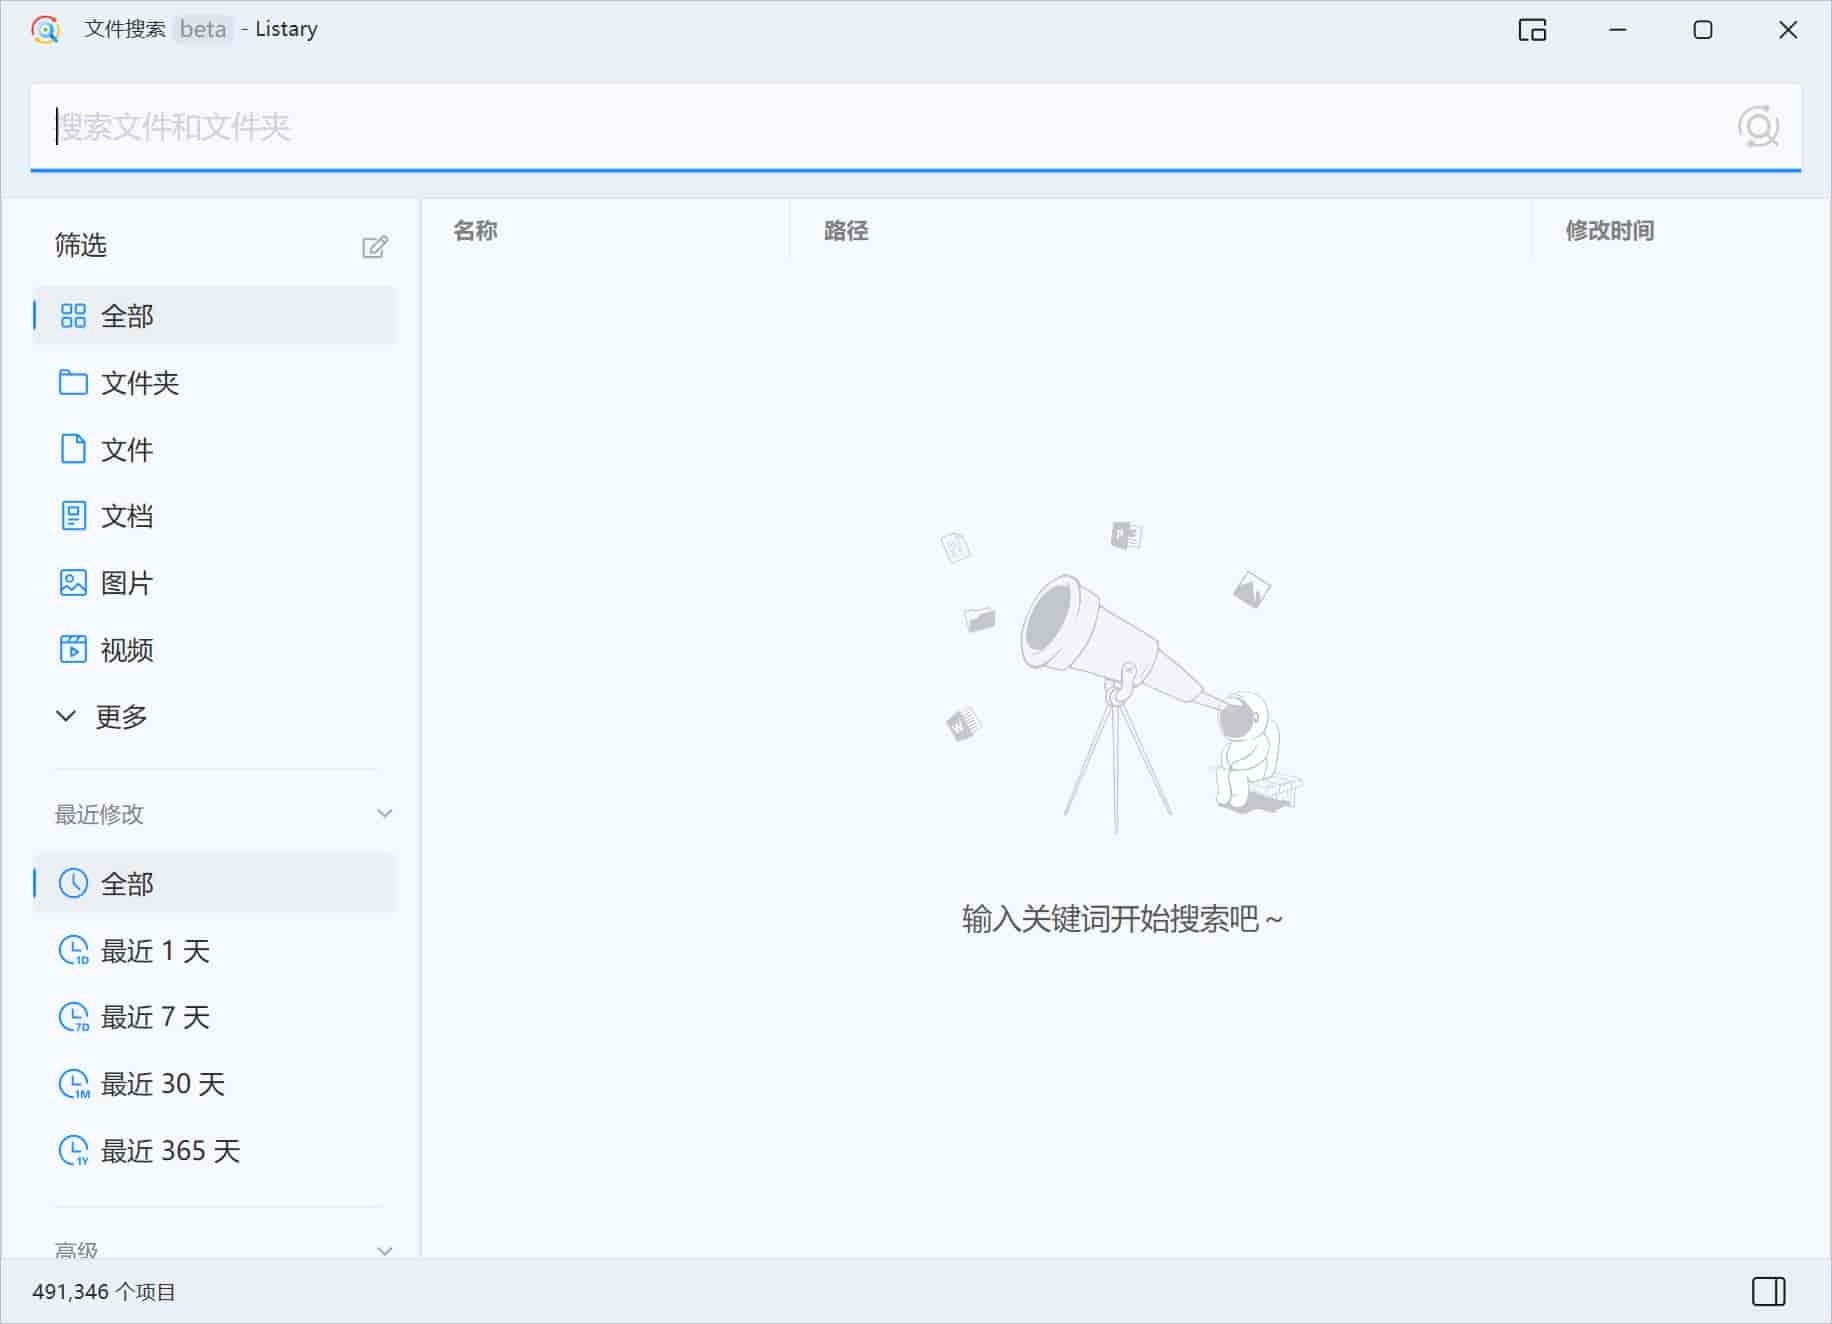Collapse the 最近修改 section
The image size is (1832, 1324).
click(384, 813)
